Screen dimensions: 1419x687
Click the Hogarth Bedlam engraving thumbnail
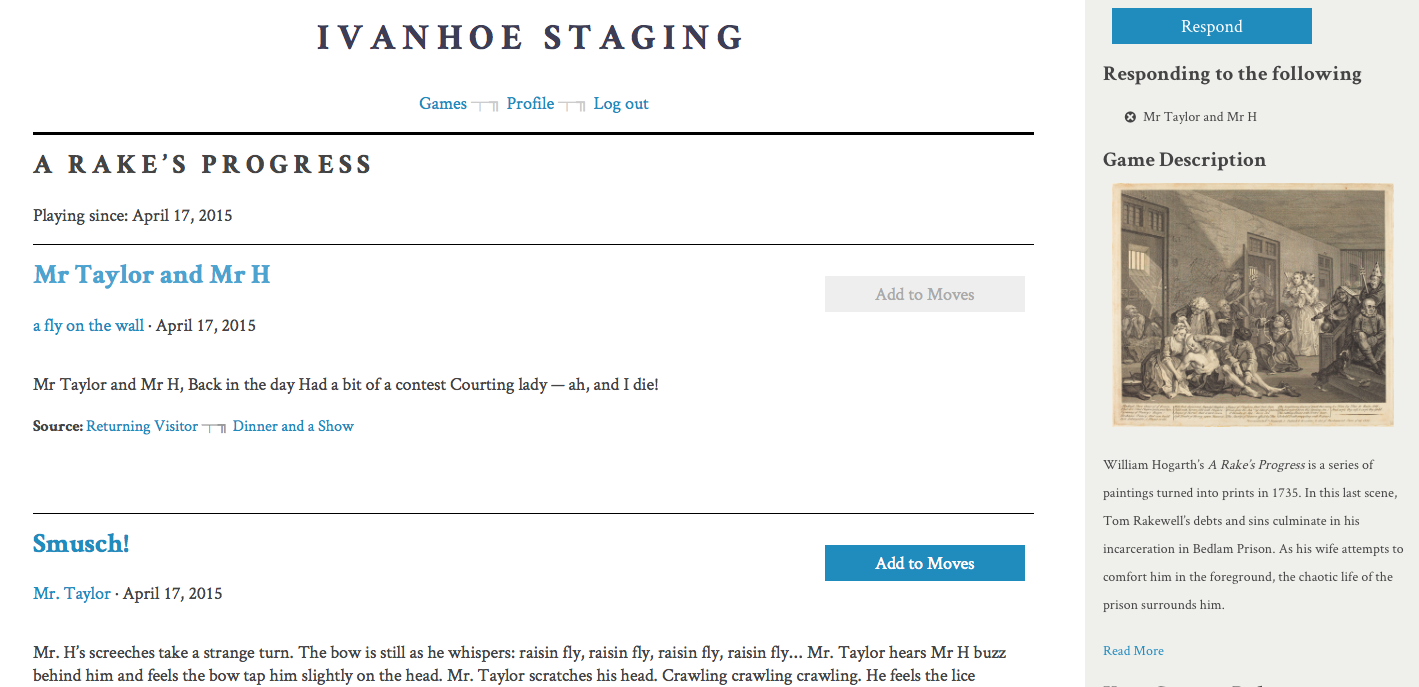click(1253, 305)
